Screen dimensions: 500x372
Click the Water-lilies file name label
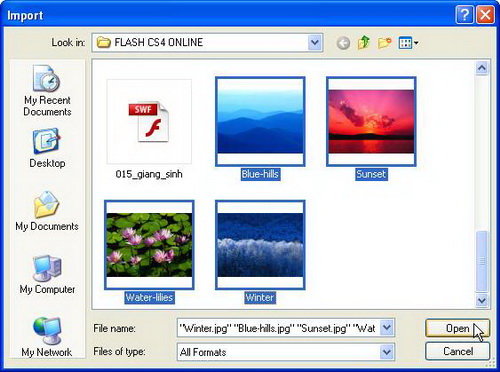(x=149, y=297)
